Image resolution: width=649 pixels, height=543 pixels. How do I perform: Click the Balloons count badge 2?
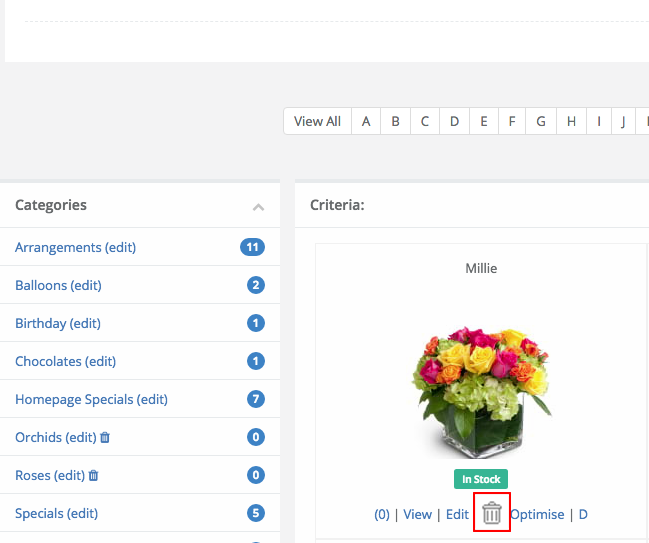click(256, 285)
